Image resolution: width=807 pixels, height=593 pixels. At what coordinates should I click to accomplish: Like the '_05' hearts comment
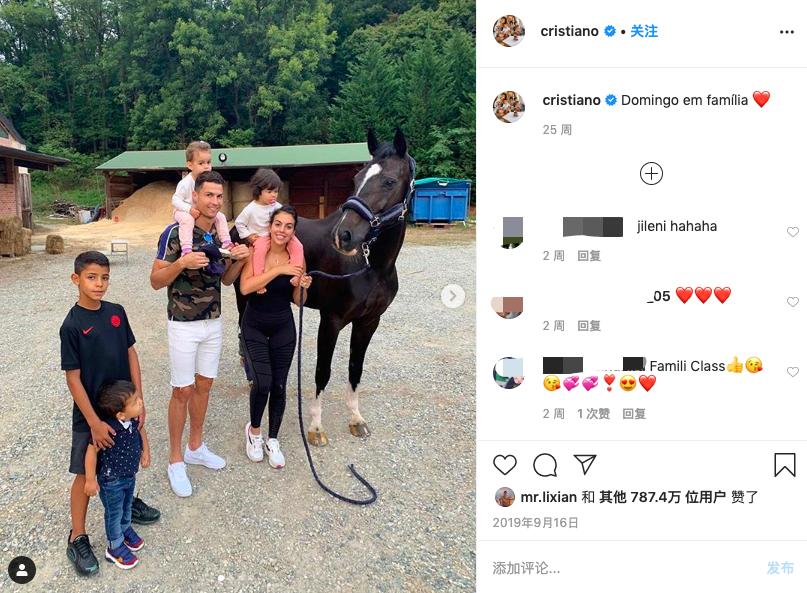pyautogui.click(x=793, y=302)
